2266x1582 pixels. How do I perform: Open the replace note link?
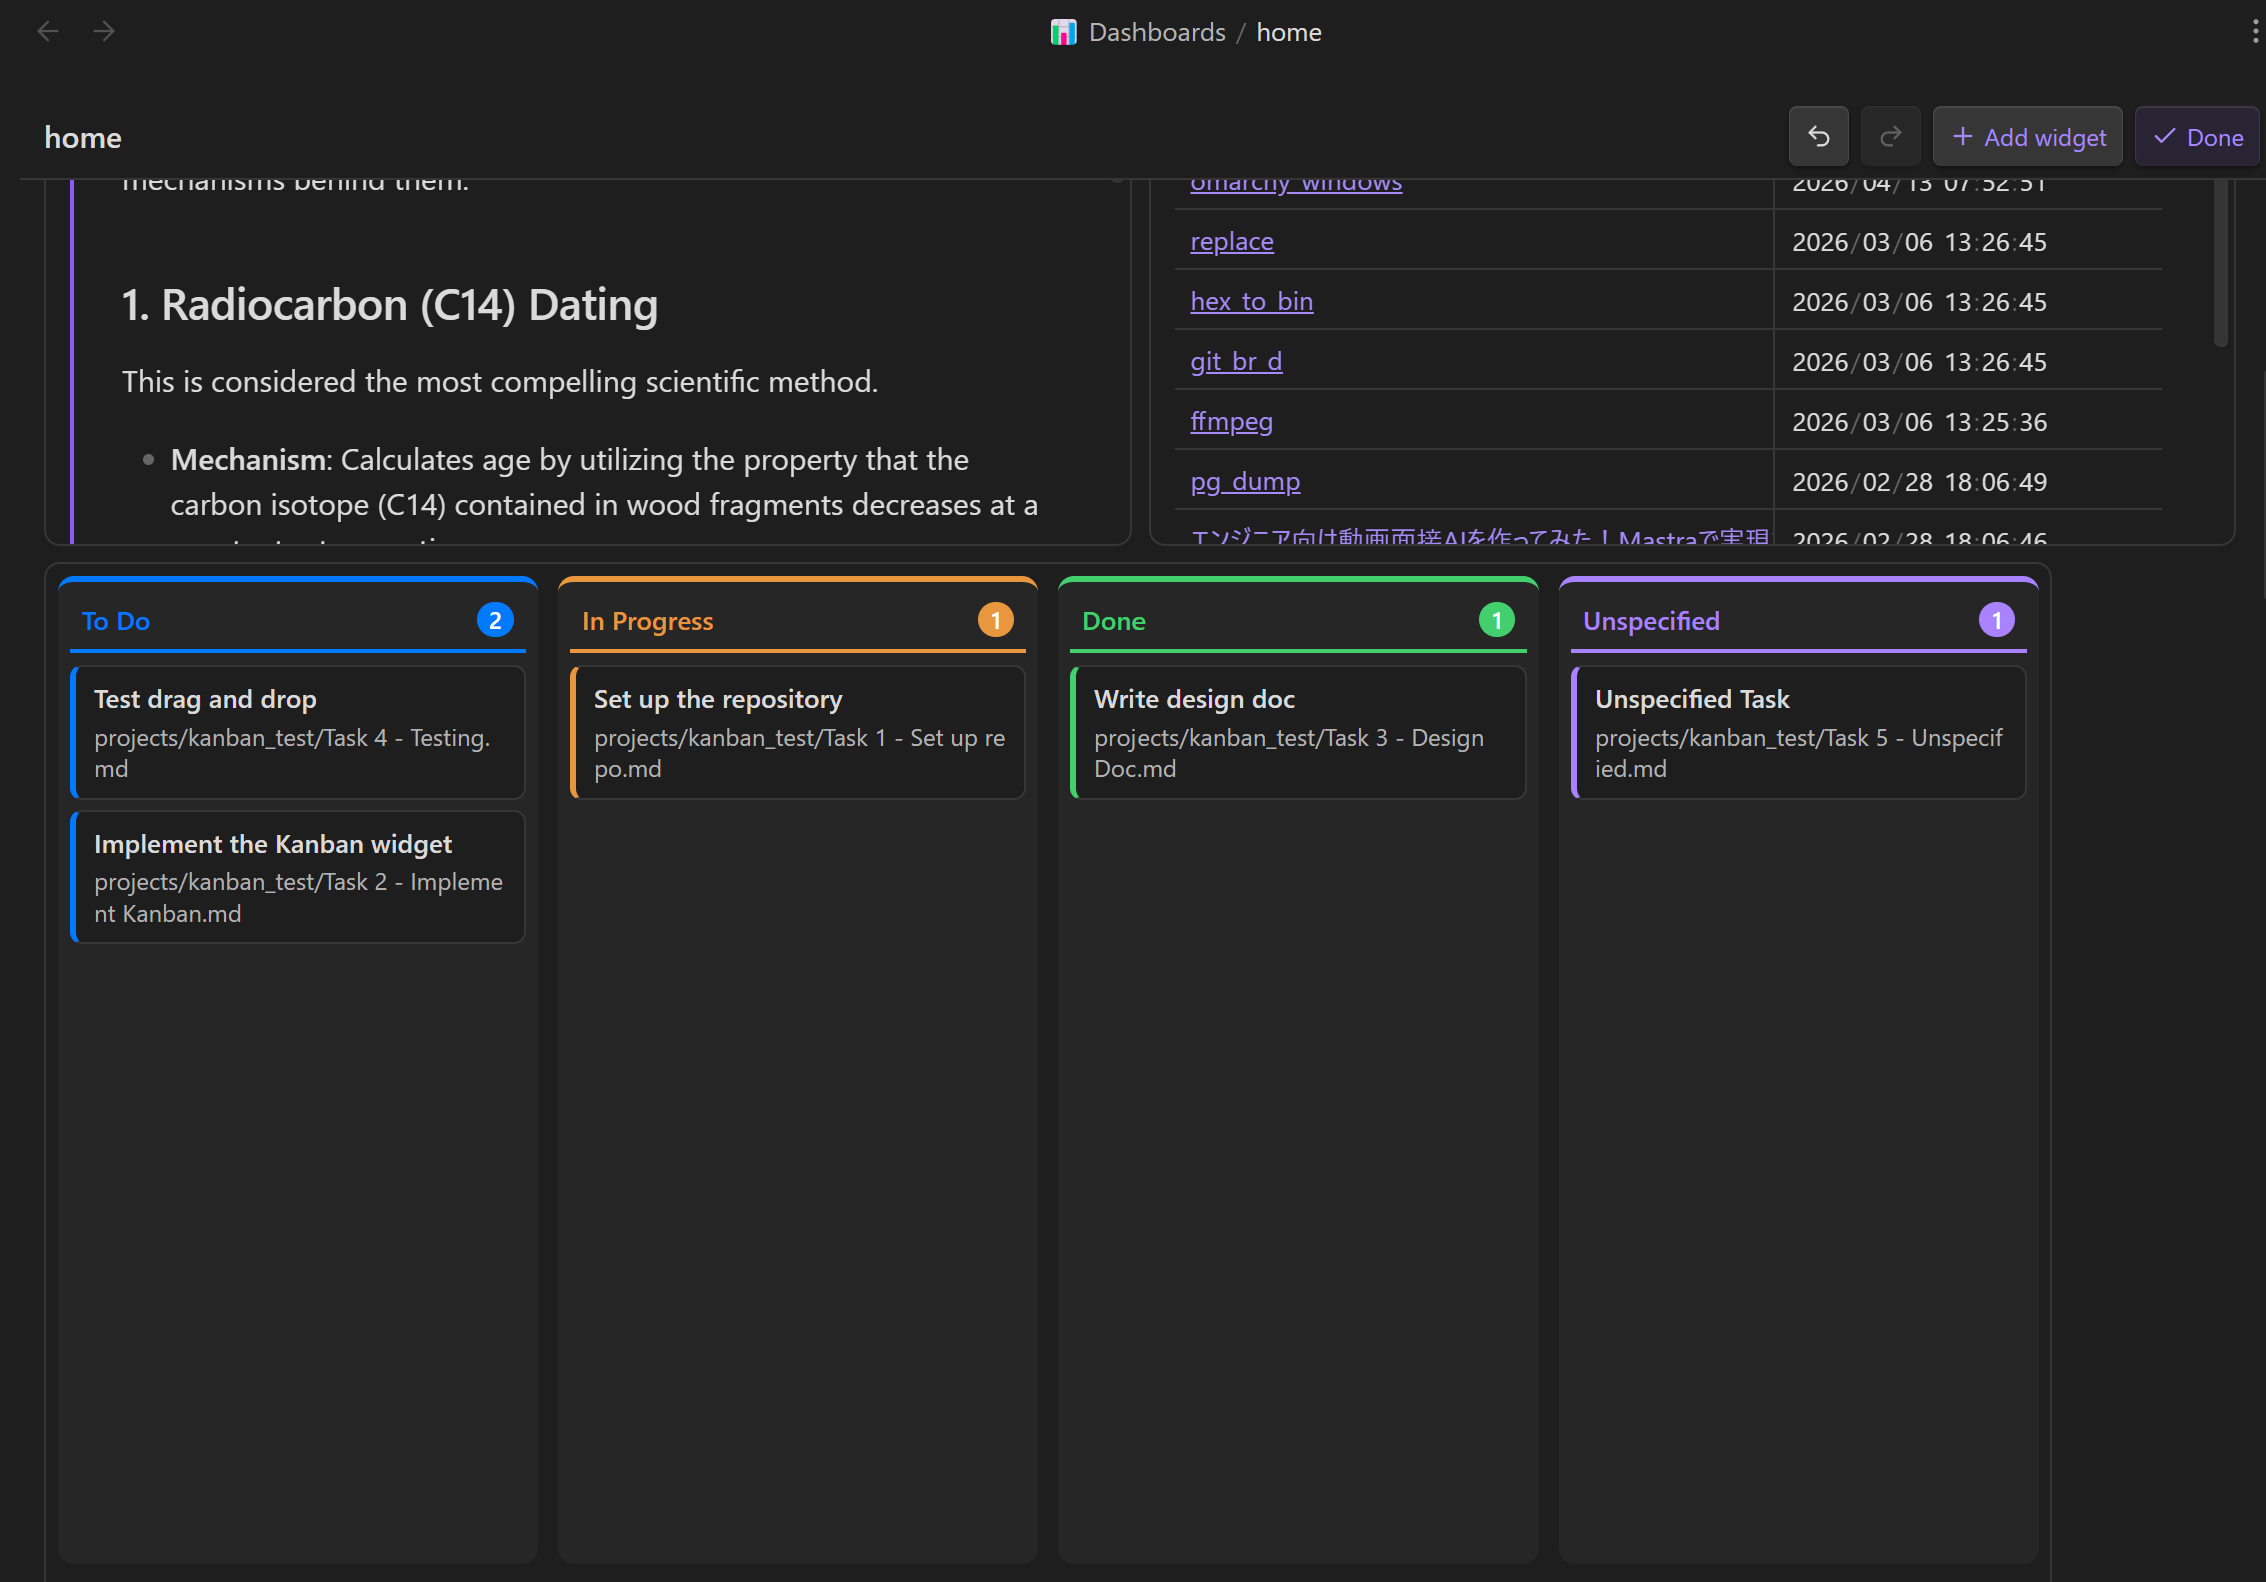[1231, 242]
